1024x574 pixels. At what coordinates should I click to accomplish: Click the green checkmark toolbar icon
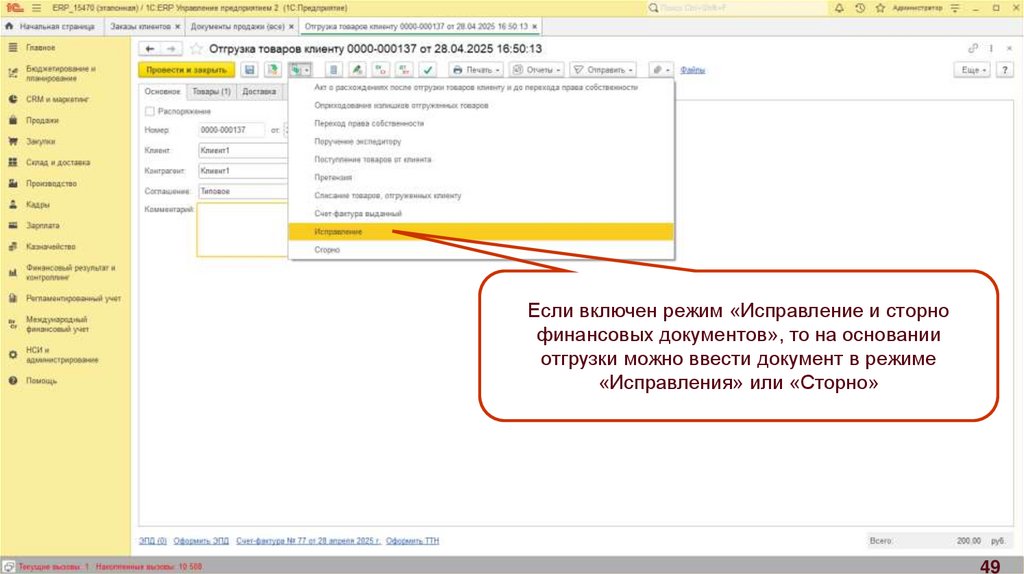pyautogui.click(x=427, y=69)
